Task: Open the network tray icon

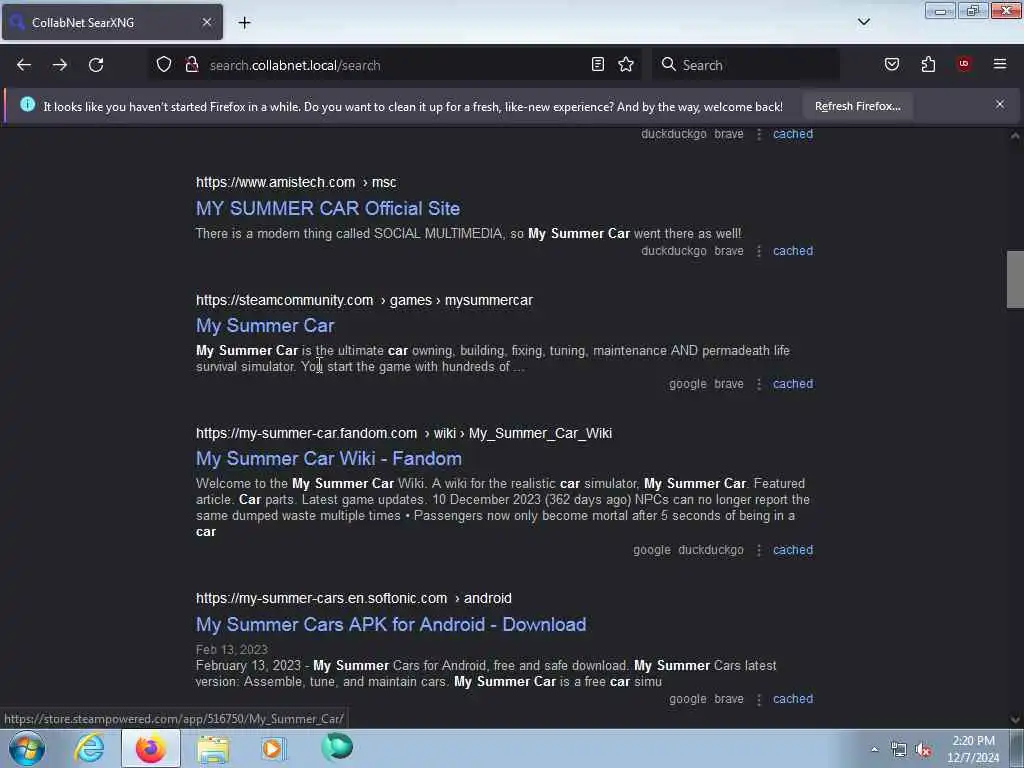Action: (x=899, y=750)
